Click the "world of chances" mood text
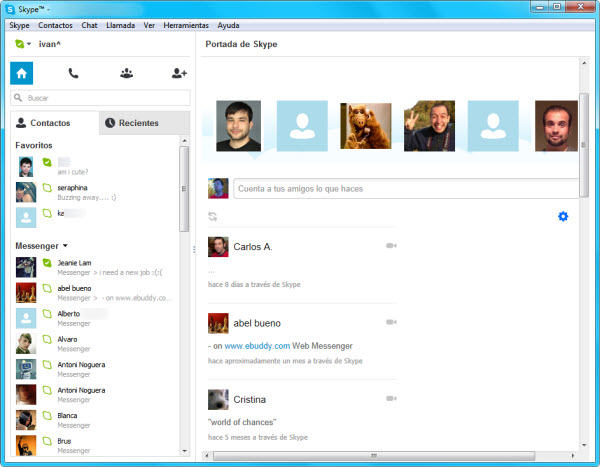The image size is (600, 467). click(x=242, y=422)
